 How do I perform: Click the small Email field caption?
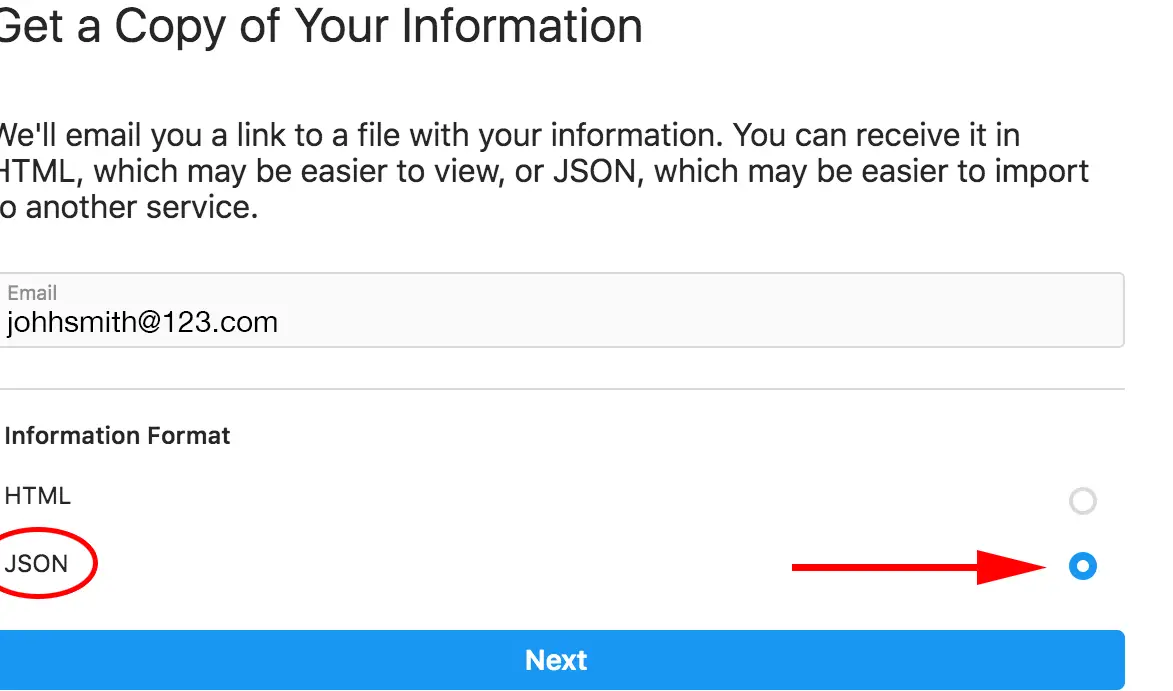point(32,292)
